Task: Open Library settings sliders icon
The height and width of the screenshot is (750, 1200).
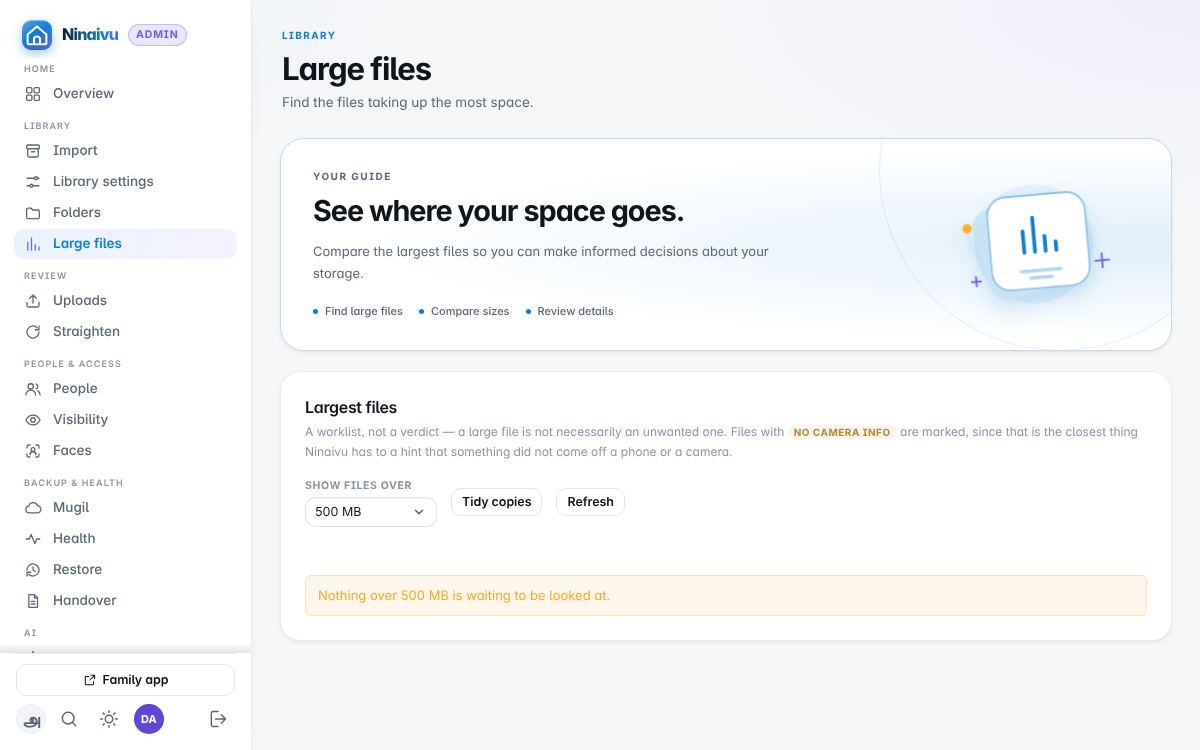Action: pos(33,182)
